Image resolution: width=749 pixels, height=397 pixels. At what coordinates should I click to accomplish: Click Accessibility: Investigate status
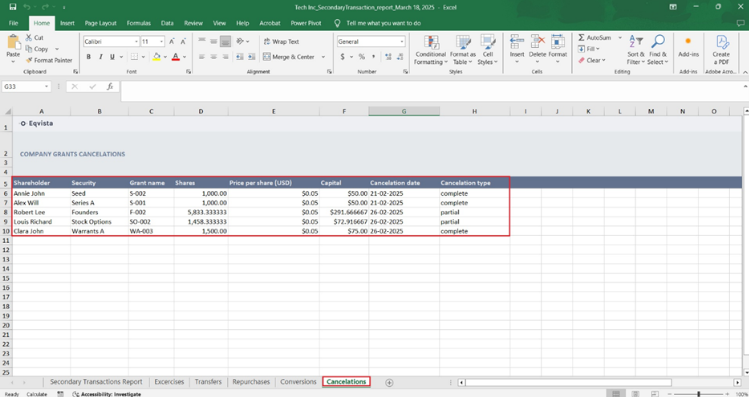[107, 394]
